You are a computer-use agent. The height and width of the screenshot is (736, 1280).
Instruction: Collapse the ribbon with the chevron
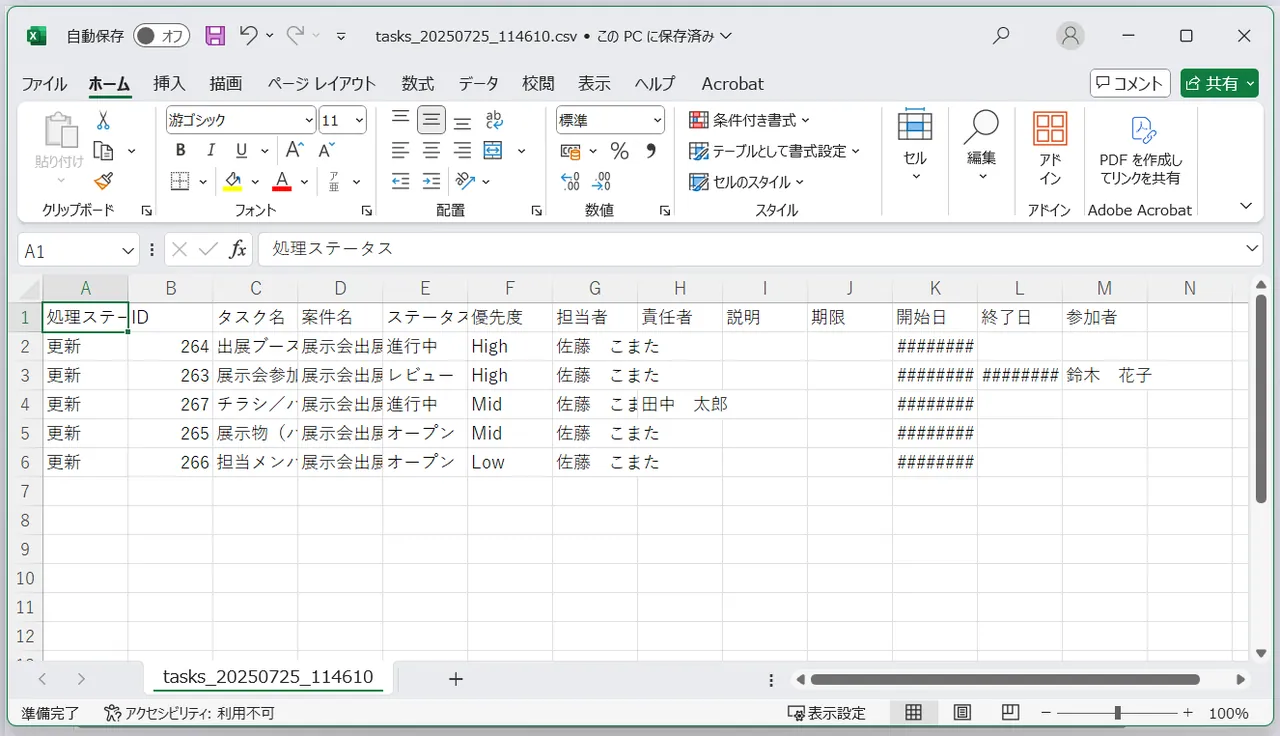pyautogui.click(x=1246, y=206)
